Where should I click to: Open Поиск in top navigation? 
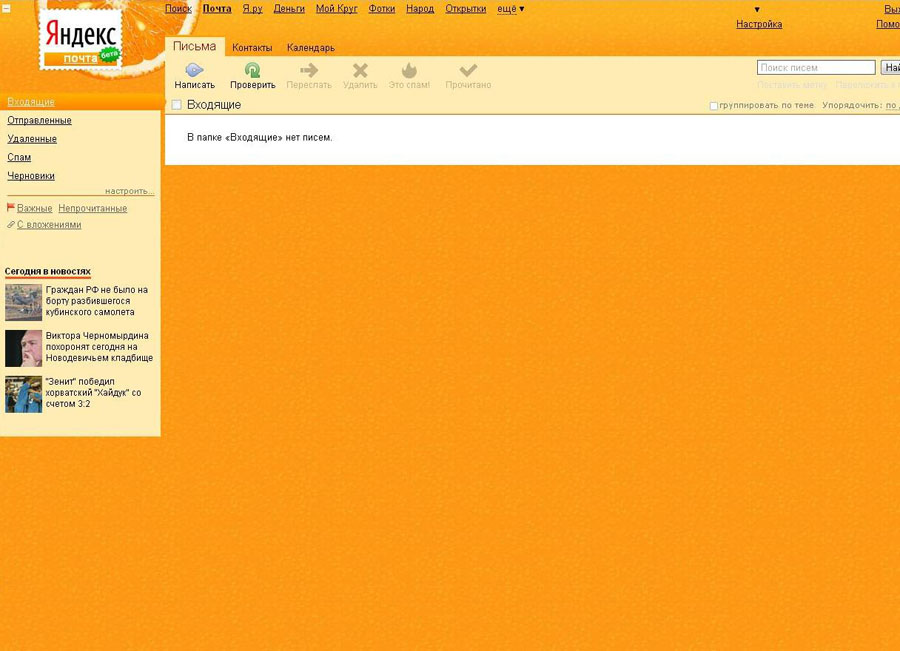179,9
